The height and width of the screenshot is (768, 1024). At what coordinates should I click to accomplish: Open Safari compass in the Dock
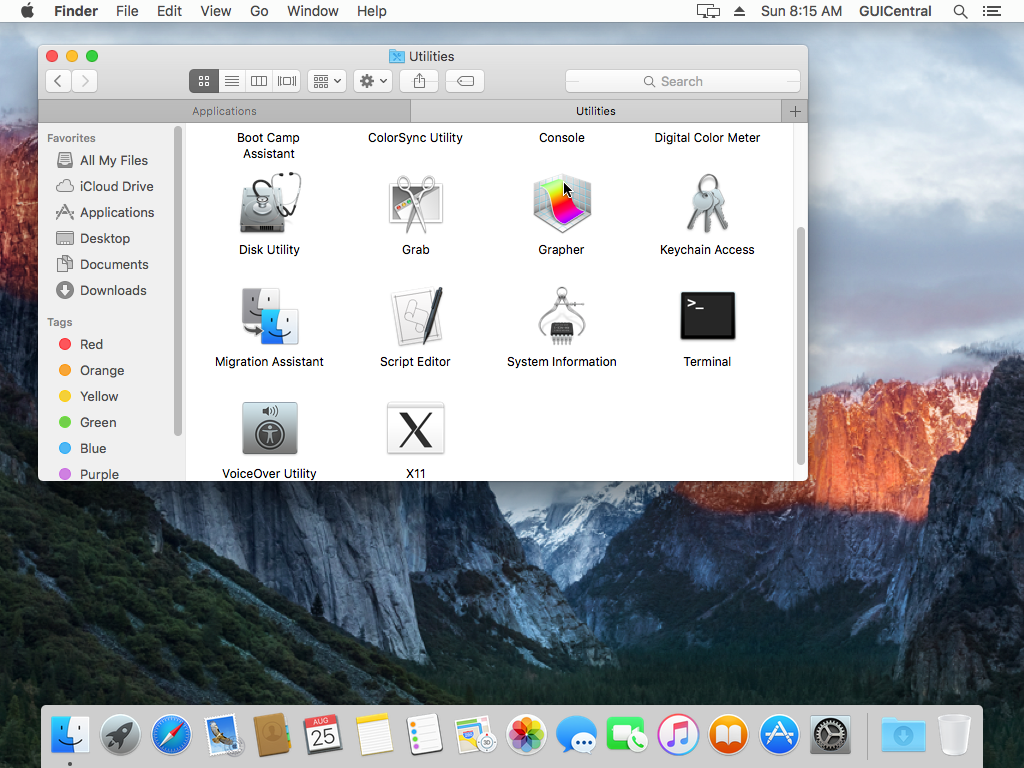point(171,735)
